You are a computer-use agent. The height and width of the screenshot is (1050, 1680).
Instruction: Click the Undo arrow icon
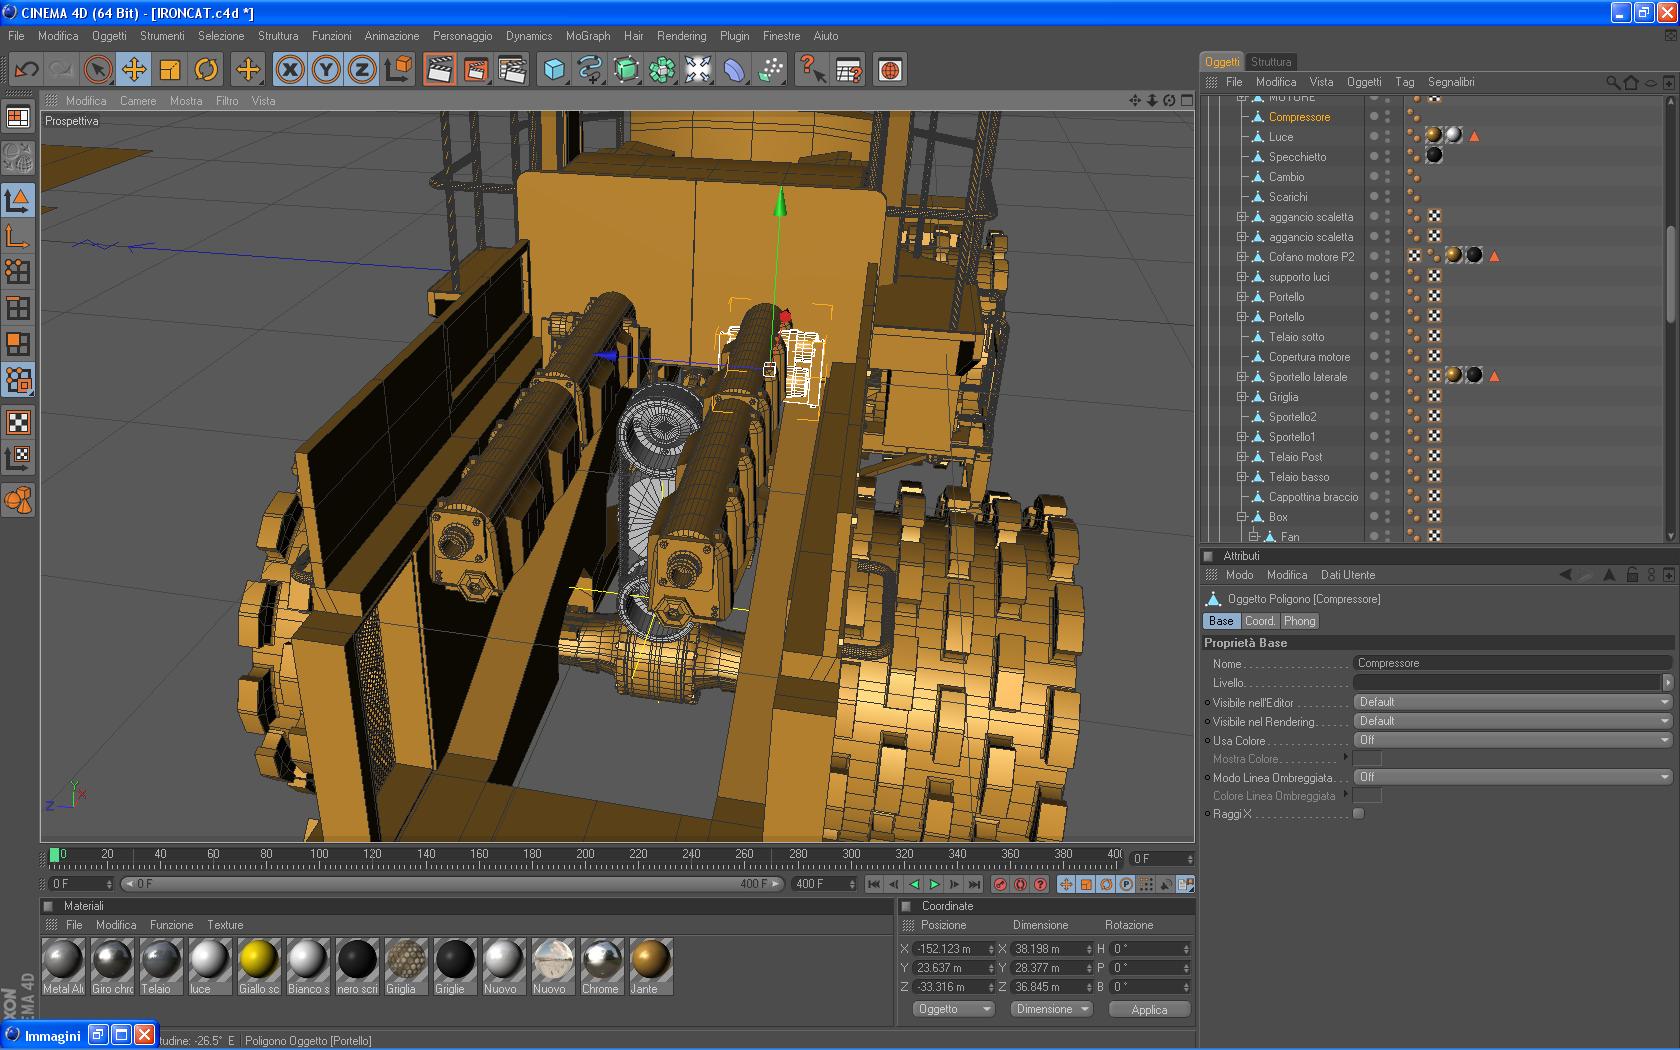click(x=26, y=69)
